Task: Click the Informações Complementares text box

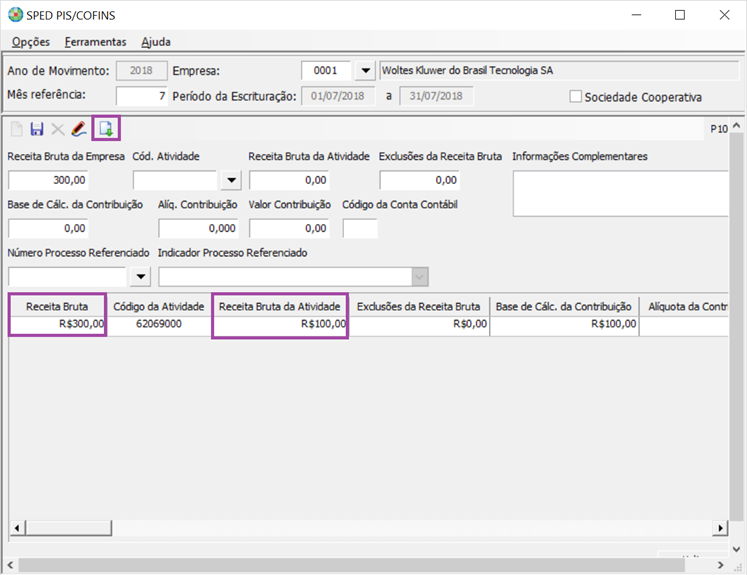Action: [620, 193]
